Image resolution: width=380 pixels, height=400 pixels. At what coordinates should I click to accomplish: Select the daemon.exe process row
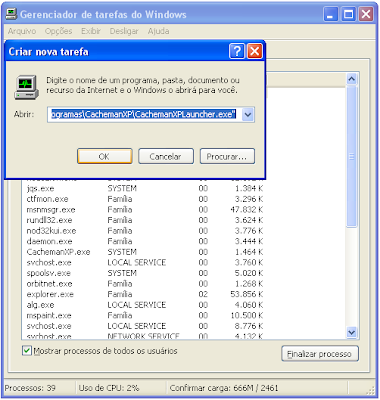145,241
